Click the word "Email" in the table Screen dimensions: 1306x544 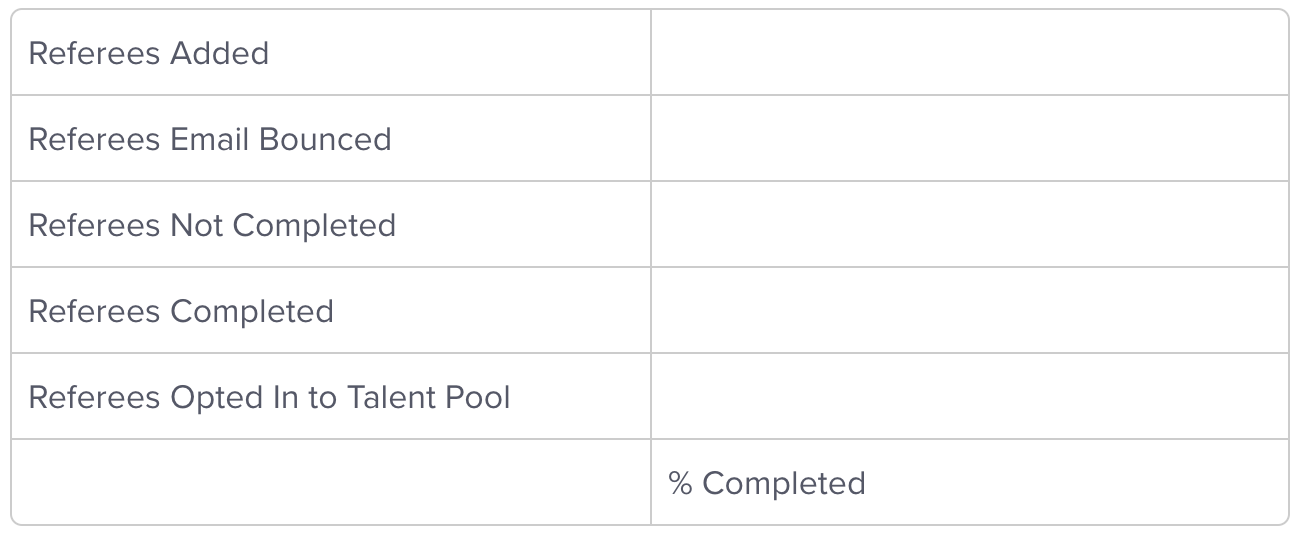coord(210,139)
